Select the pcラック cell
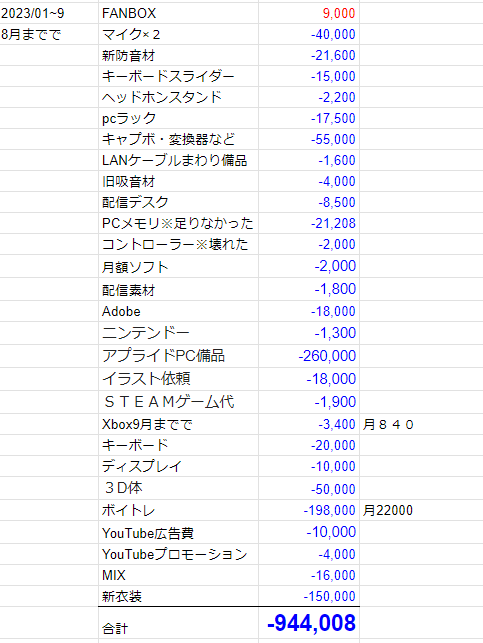 (178, 118)
